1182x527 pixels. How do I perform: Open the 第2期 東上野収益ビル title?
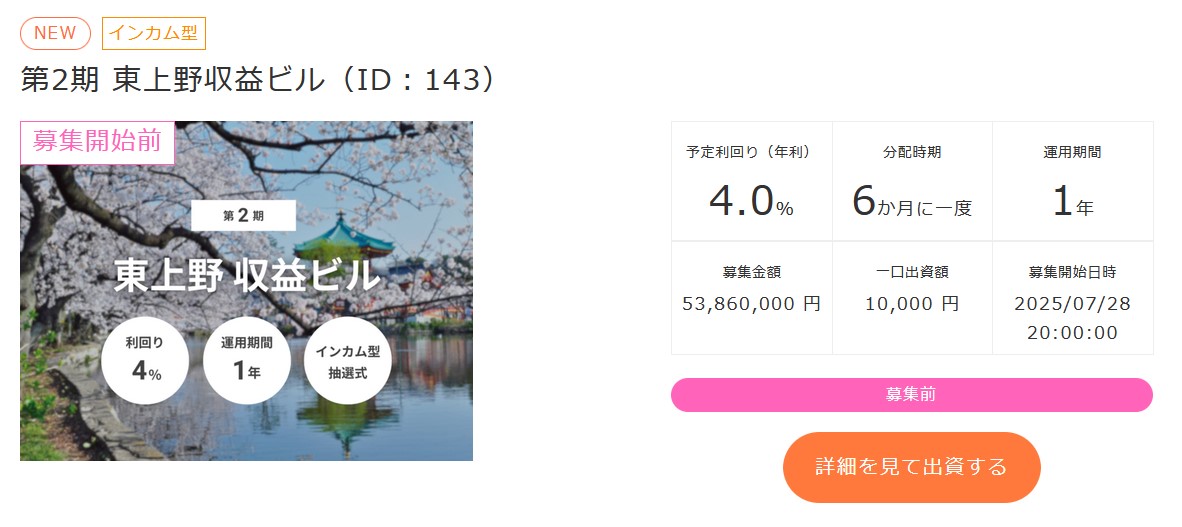coord(258,80)
